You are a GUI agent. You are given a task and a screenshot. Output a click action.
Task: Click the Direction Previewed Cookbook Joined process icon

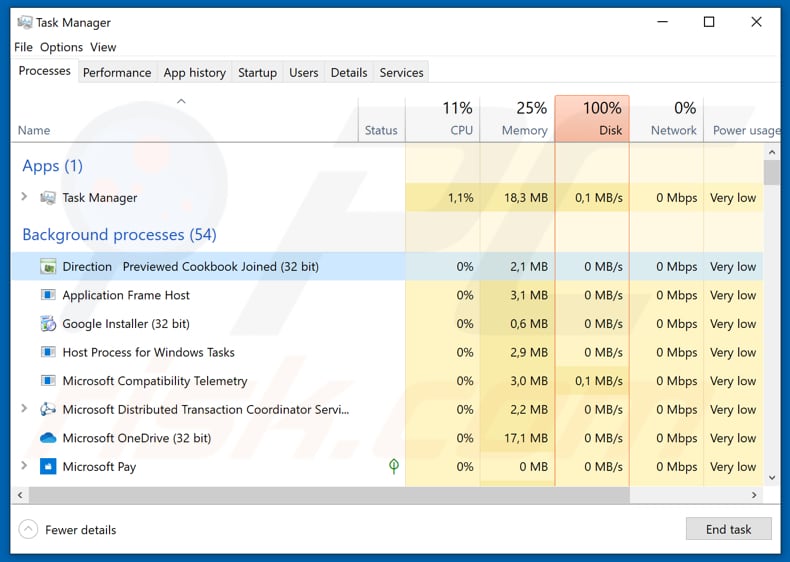(x=48, y=267)
